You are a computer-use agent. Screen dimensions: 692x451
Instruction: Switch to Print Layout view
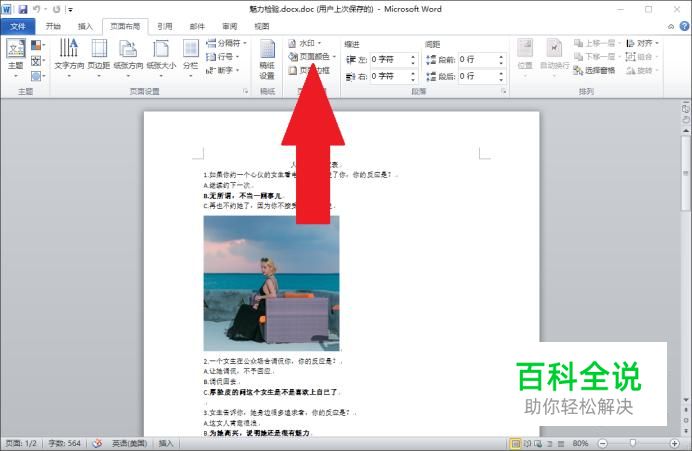coord(515,443)
